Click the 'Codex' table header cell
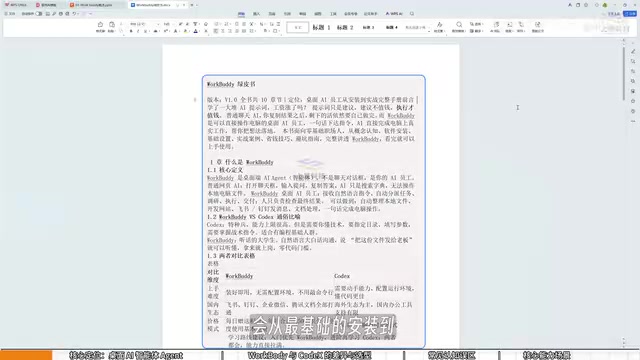 click(x=342, y=276)
